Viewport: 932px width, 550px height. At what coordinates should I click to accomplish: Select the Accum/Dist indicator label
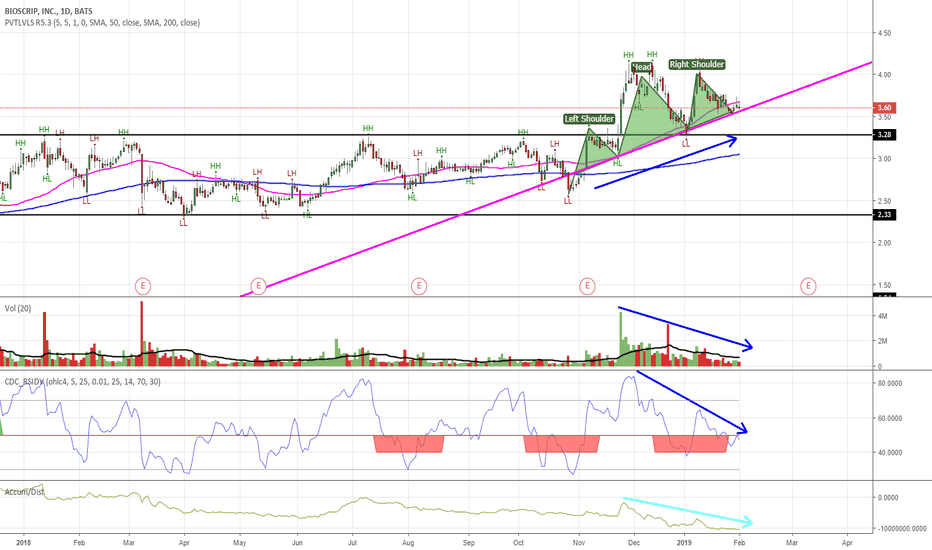pyautogui.click(x=24, y=492)
